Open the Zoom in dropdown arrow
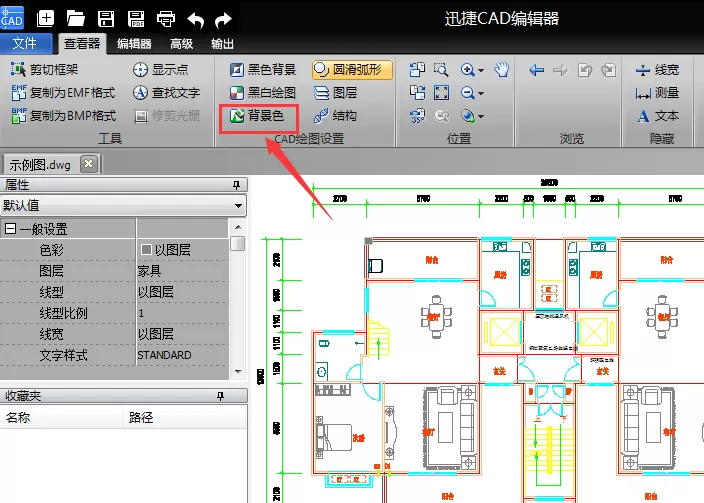The width and height of the screenshot is (704, 503). click(x=481, y=71)
